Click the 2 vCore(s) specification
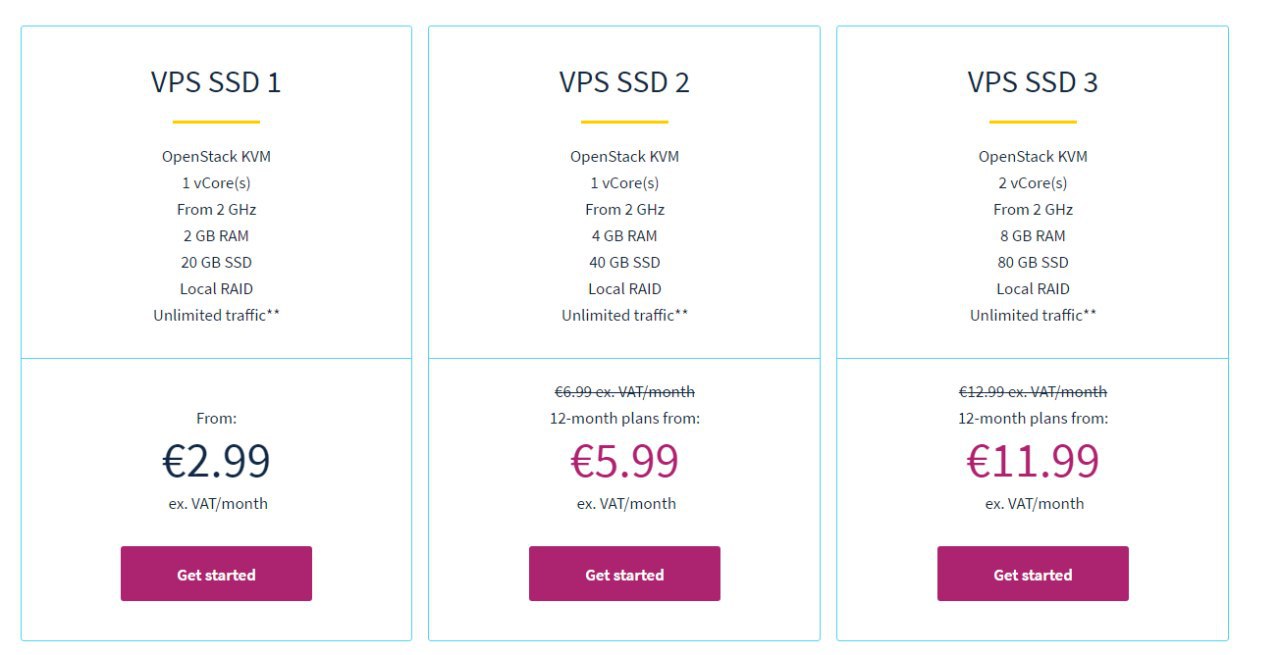Screen dimensions: 1280x655 [x=1032, y=183]
